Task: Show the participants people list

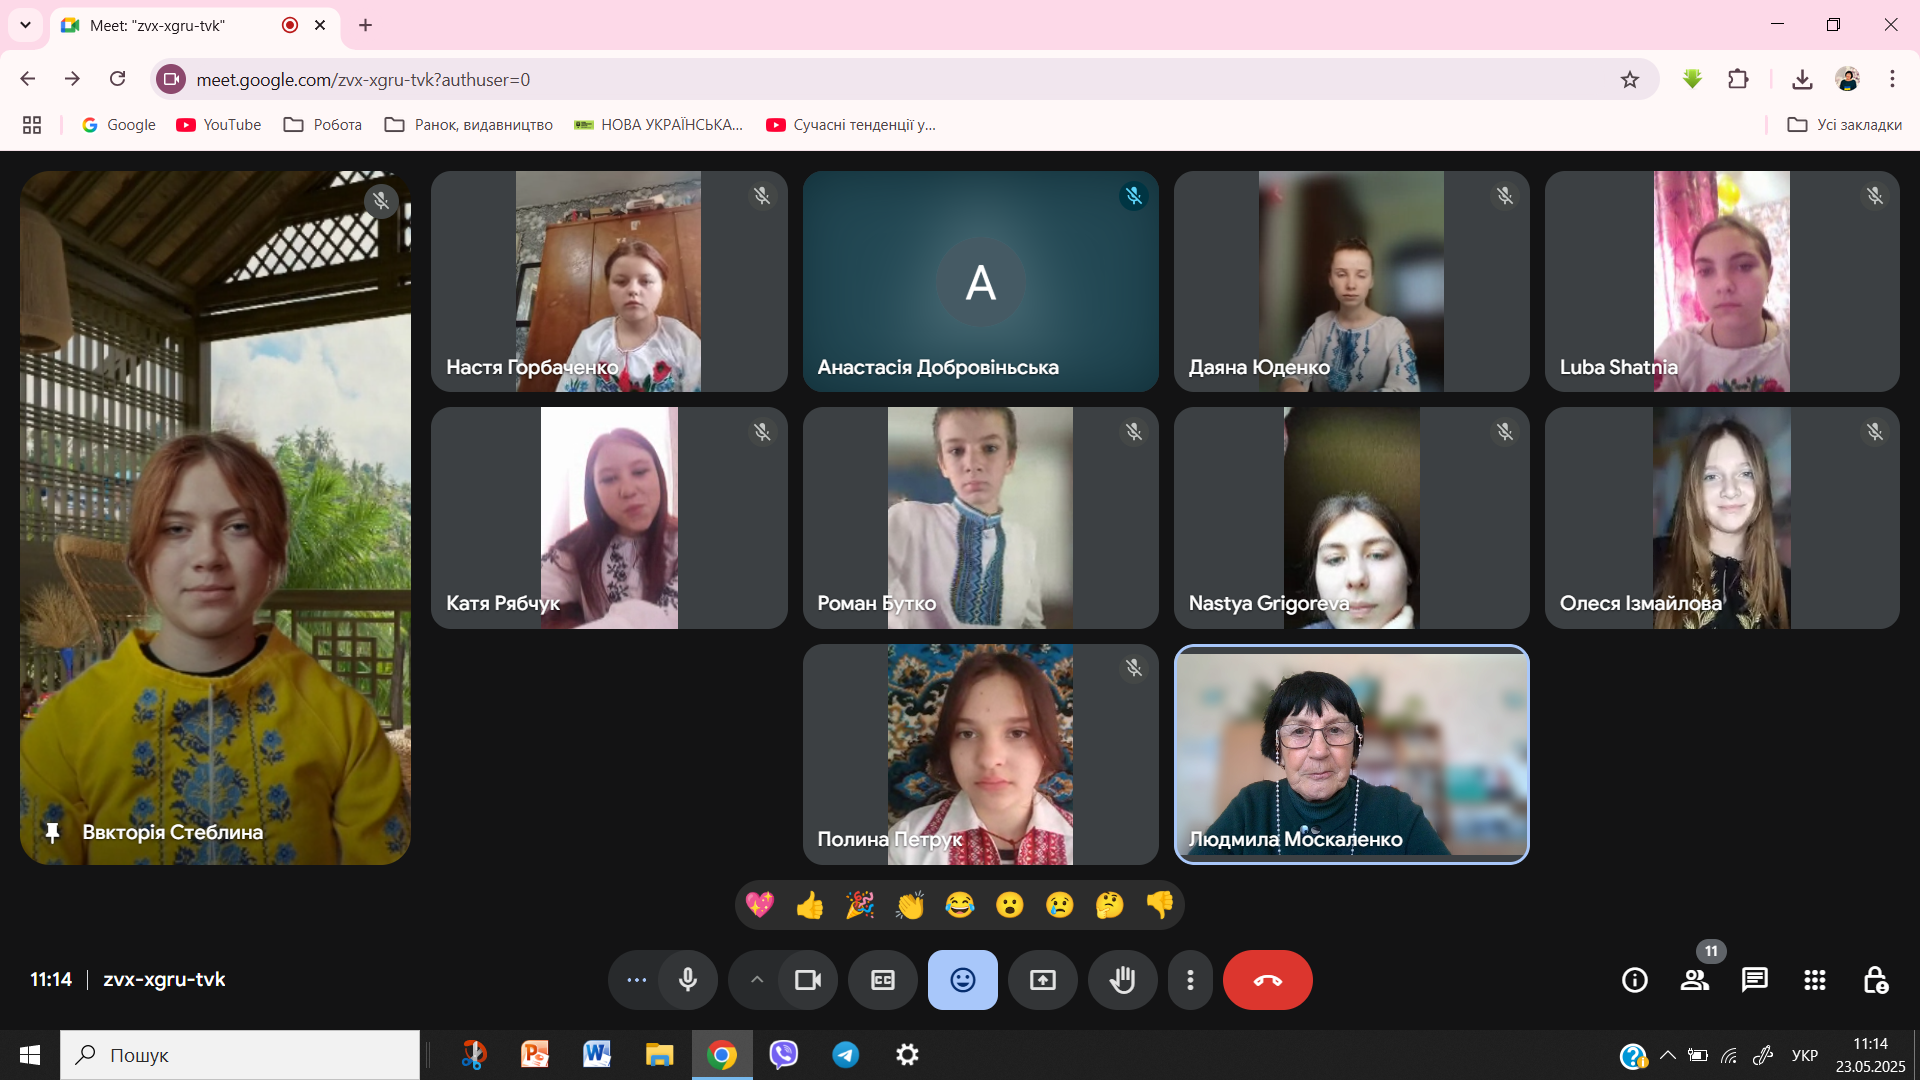Action: (1694, 980)
